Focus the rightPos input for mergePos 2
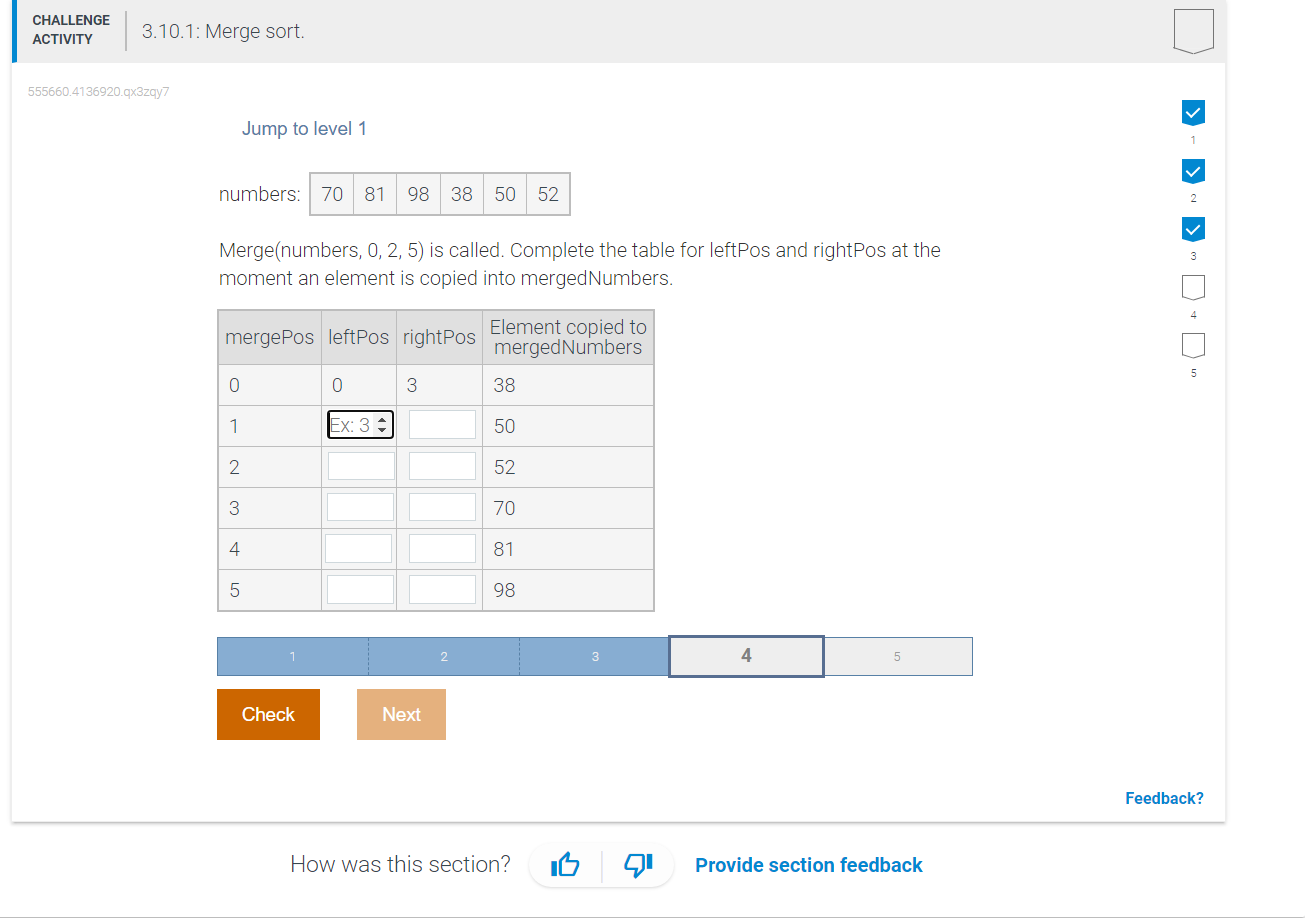Screen dimensions: 1305x918 (x=442, y=466)
